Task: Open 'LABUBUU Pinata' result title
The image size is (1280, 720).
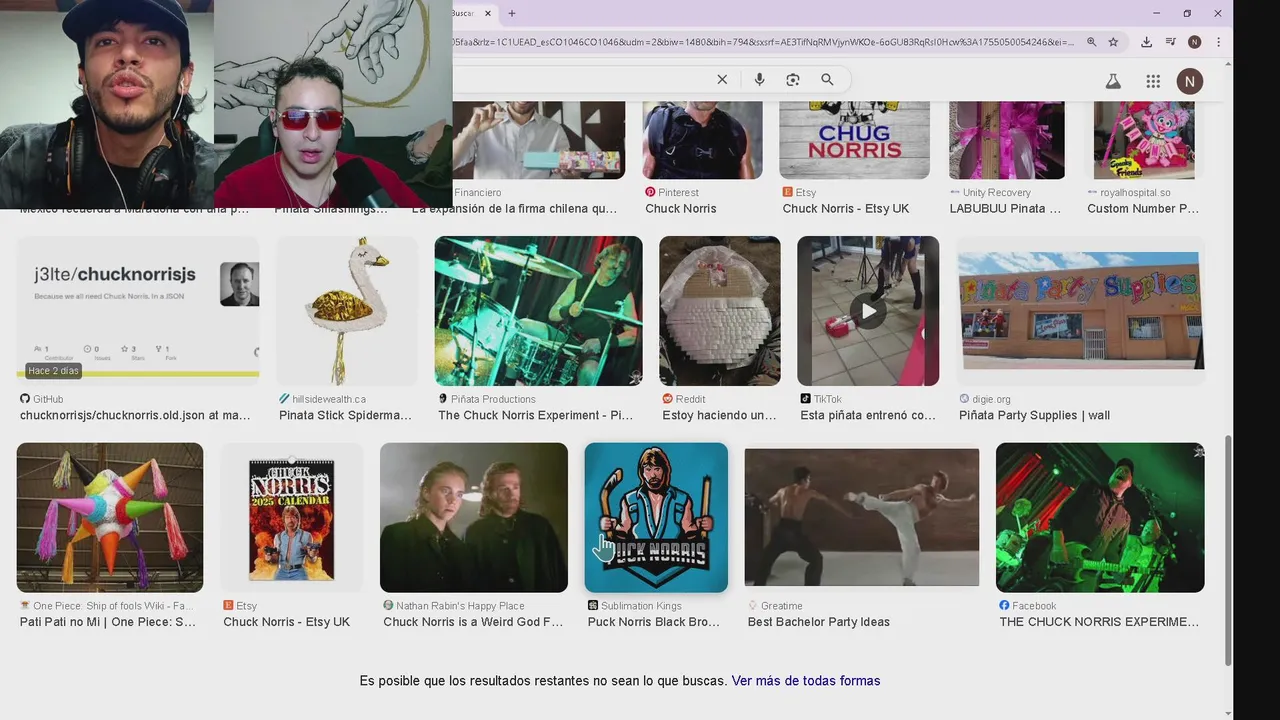Action: [x=1005, y=209]
